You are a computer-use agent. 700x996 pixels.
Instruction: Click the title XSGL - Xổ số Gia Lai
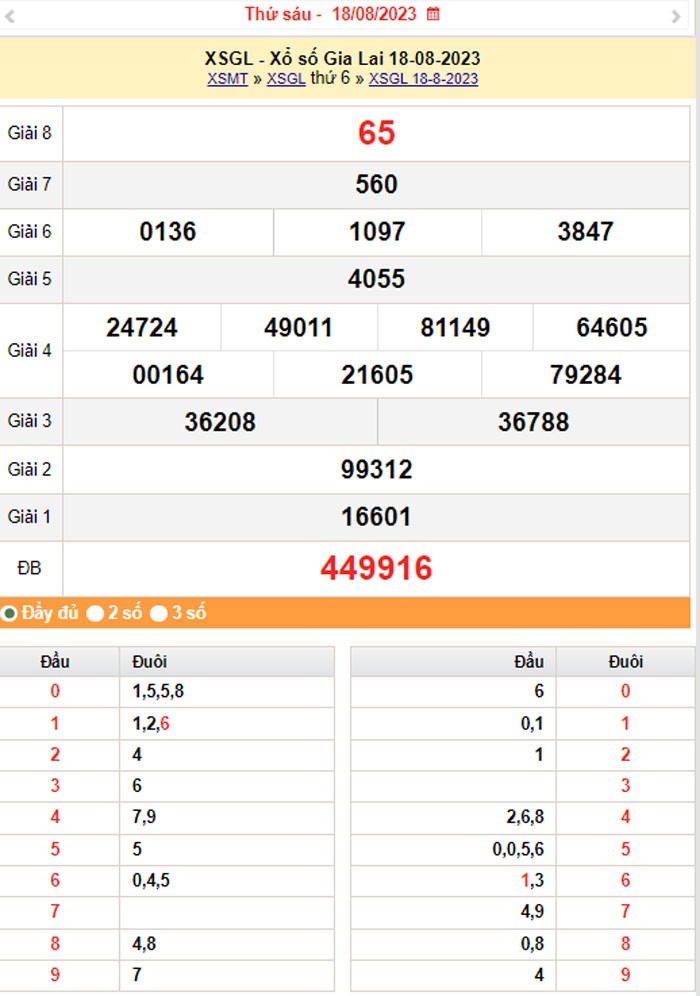click(x=342, y=58)
